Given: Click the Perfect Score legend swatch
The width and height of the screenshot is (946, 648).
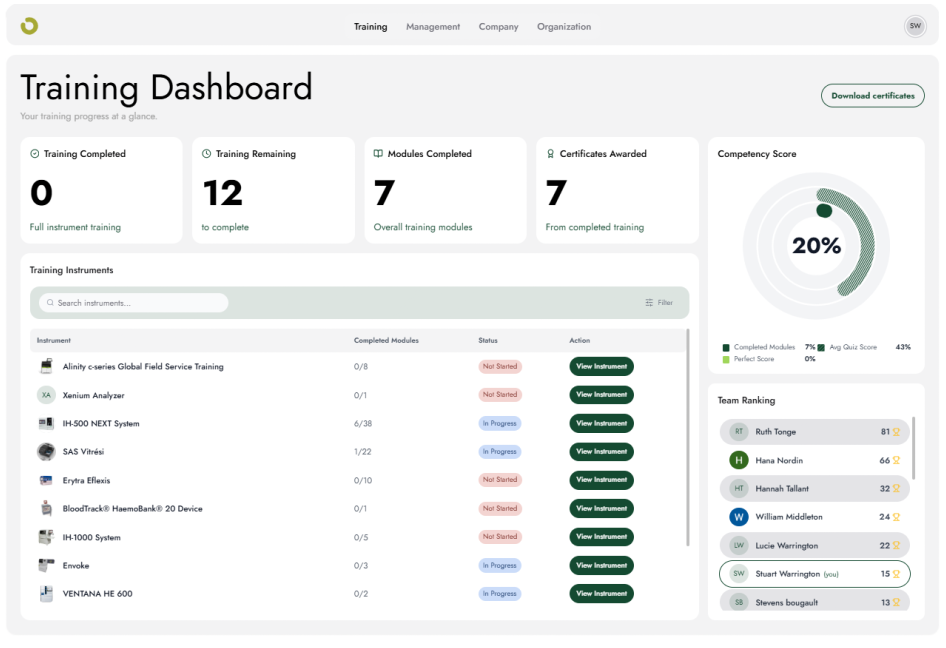Looking at the screenshot, I should pos(726,360).
